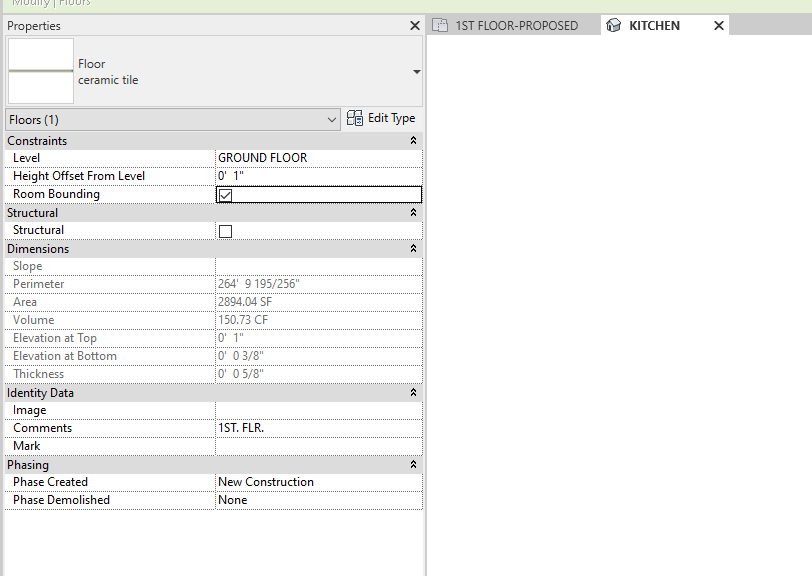Image resolution: width=812 pixels, height=576 pixels.
Task: Disable the Room Bounding checkbox
Action: (224, 194)
